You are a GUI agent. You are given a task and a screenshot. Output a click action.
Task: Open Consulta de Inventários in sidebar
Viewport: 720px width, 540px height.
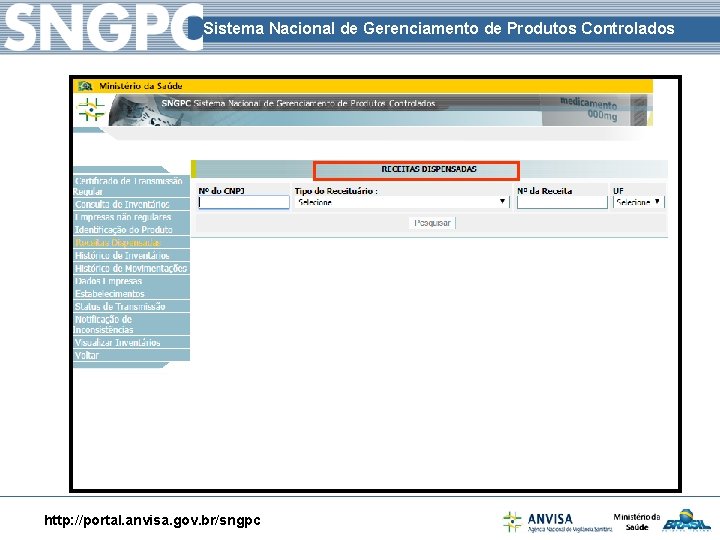coord(131,204)
